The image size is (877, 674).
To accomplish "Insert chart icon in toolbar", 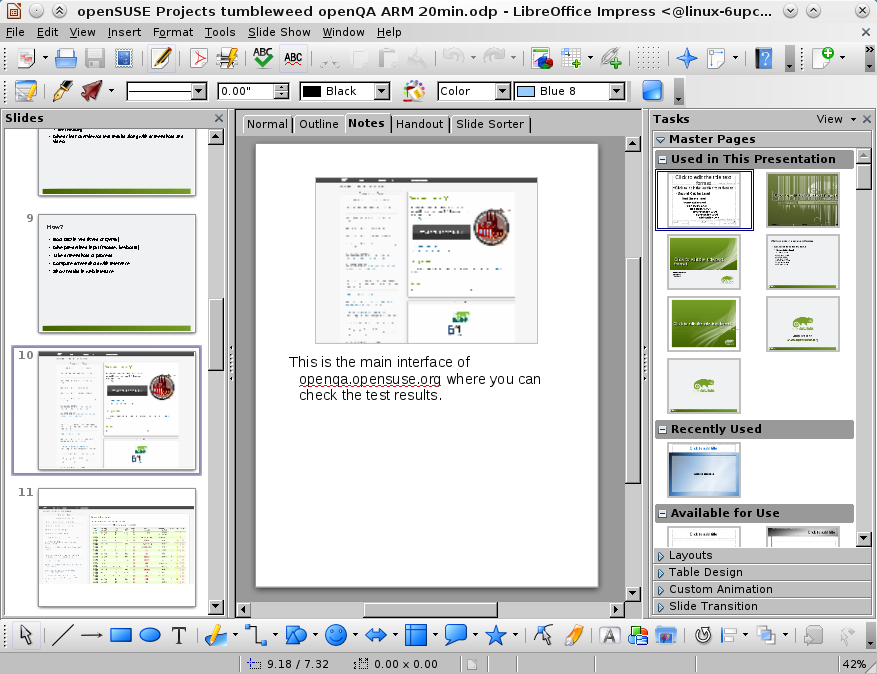I will [541, 58].
